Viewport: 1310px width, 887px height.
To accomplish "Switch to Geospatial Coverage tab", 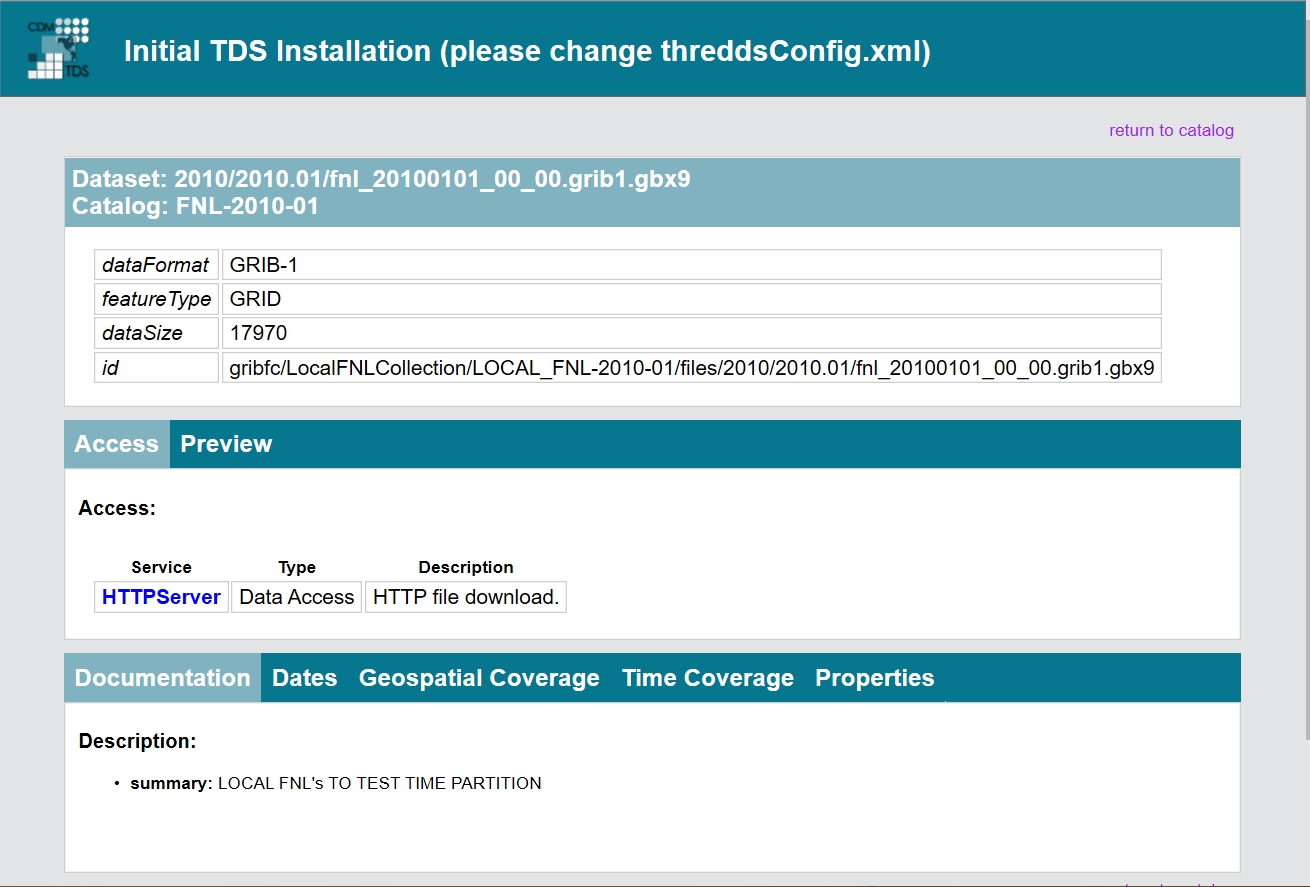I will point(479,678).
